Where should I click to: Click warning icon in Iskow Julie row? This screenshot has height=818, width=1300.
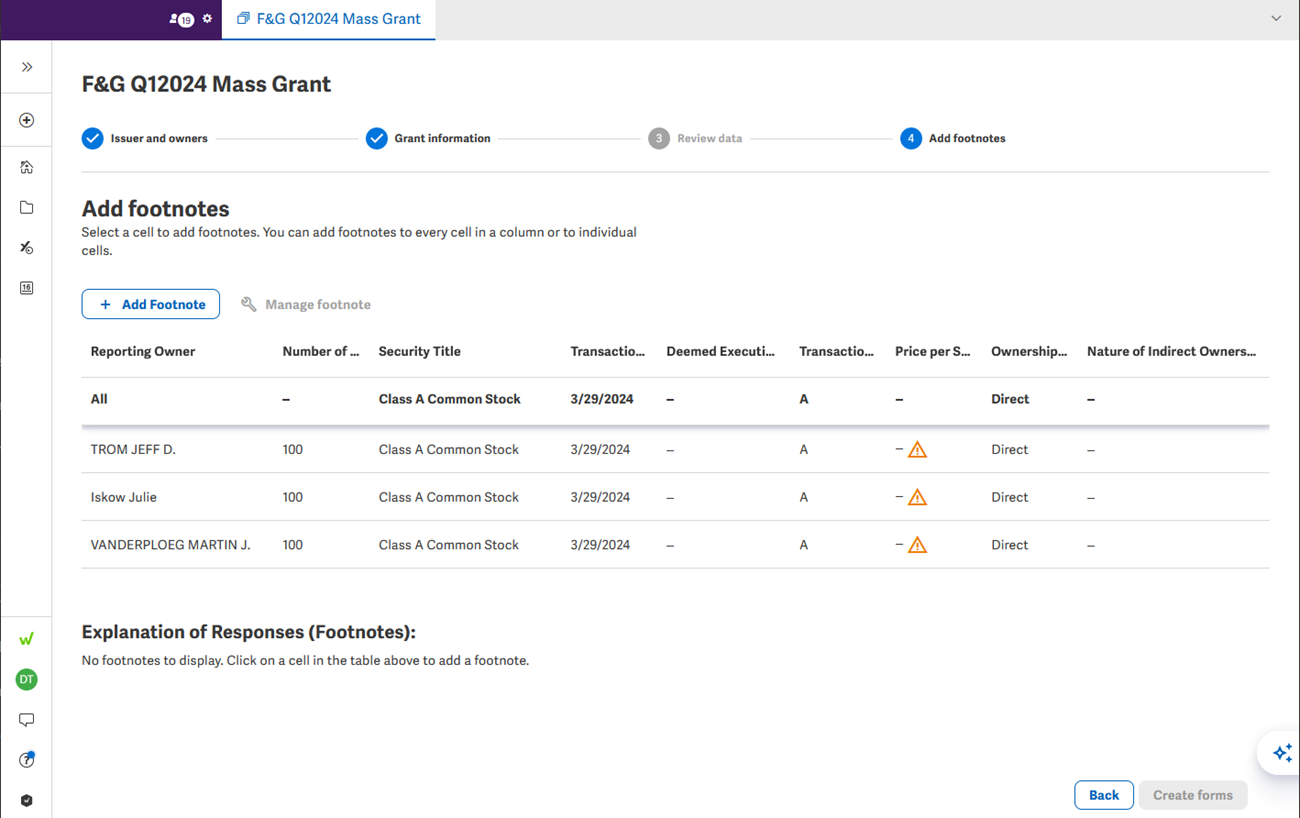(x=917, y=497)
